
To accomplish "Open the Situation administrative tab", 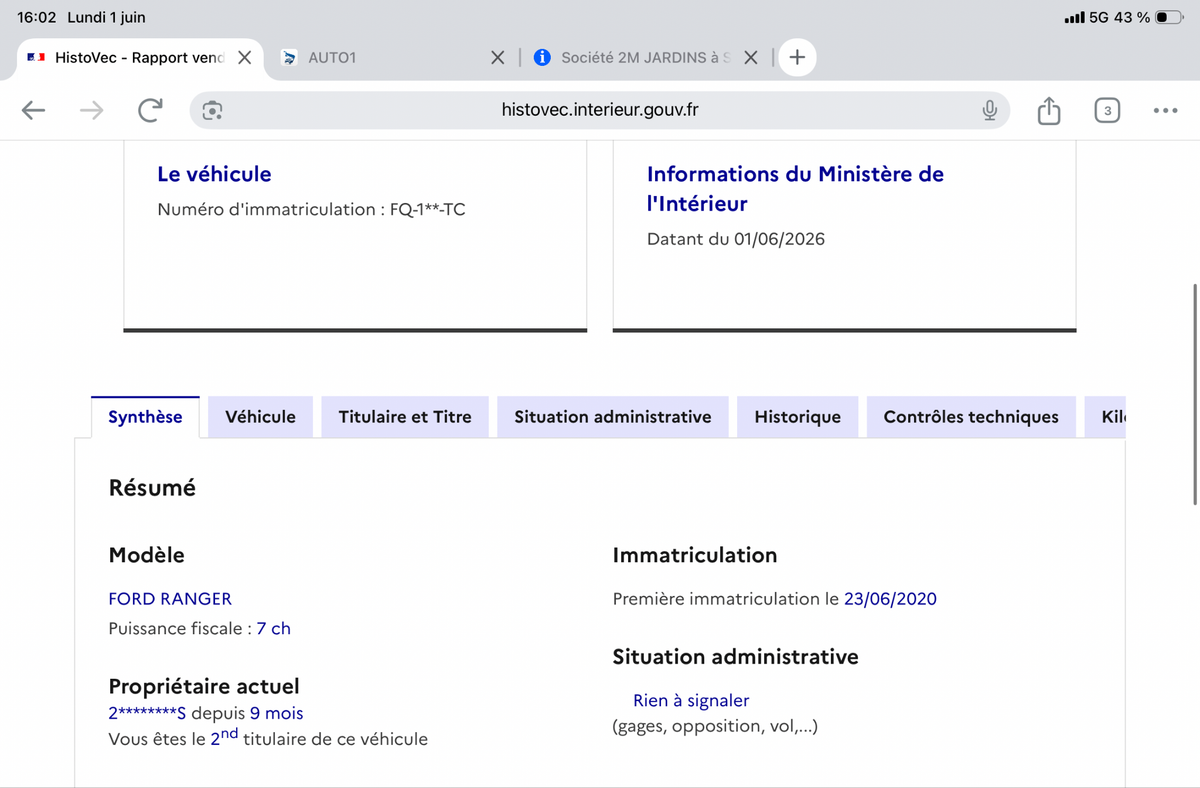I will tap(613, 417).
